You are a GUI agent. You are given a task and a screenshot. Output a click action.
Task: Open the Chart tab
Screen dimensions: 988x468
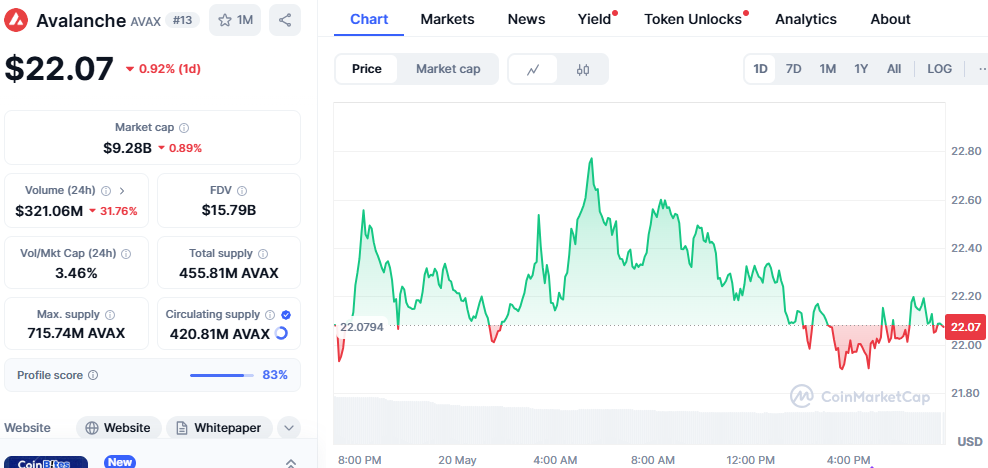coord(369,20)
